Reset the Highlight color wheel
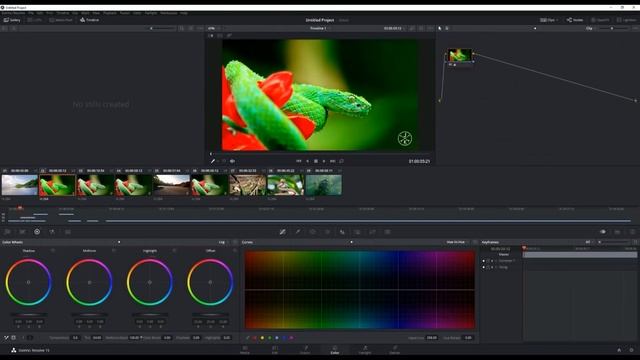This screenshot has width=640, height=360. point(174,251)
